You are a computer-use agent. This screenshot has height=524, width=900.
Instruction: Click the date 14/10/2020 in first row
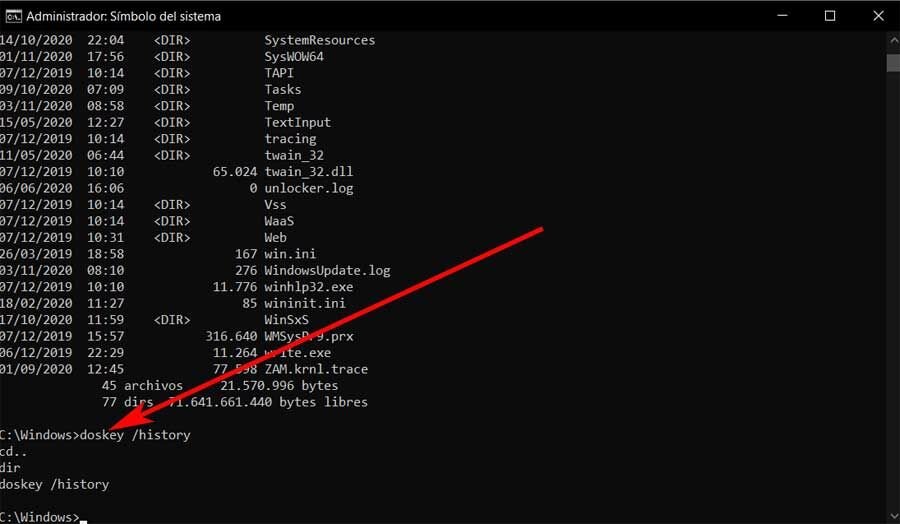coord(36,40)
